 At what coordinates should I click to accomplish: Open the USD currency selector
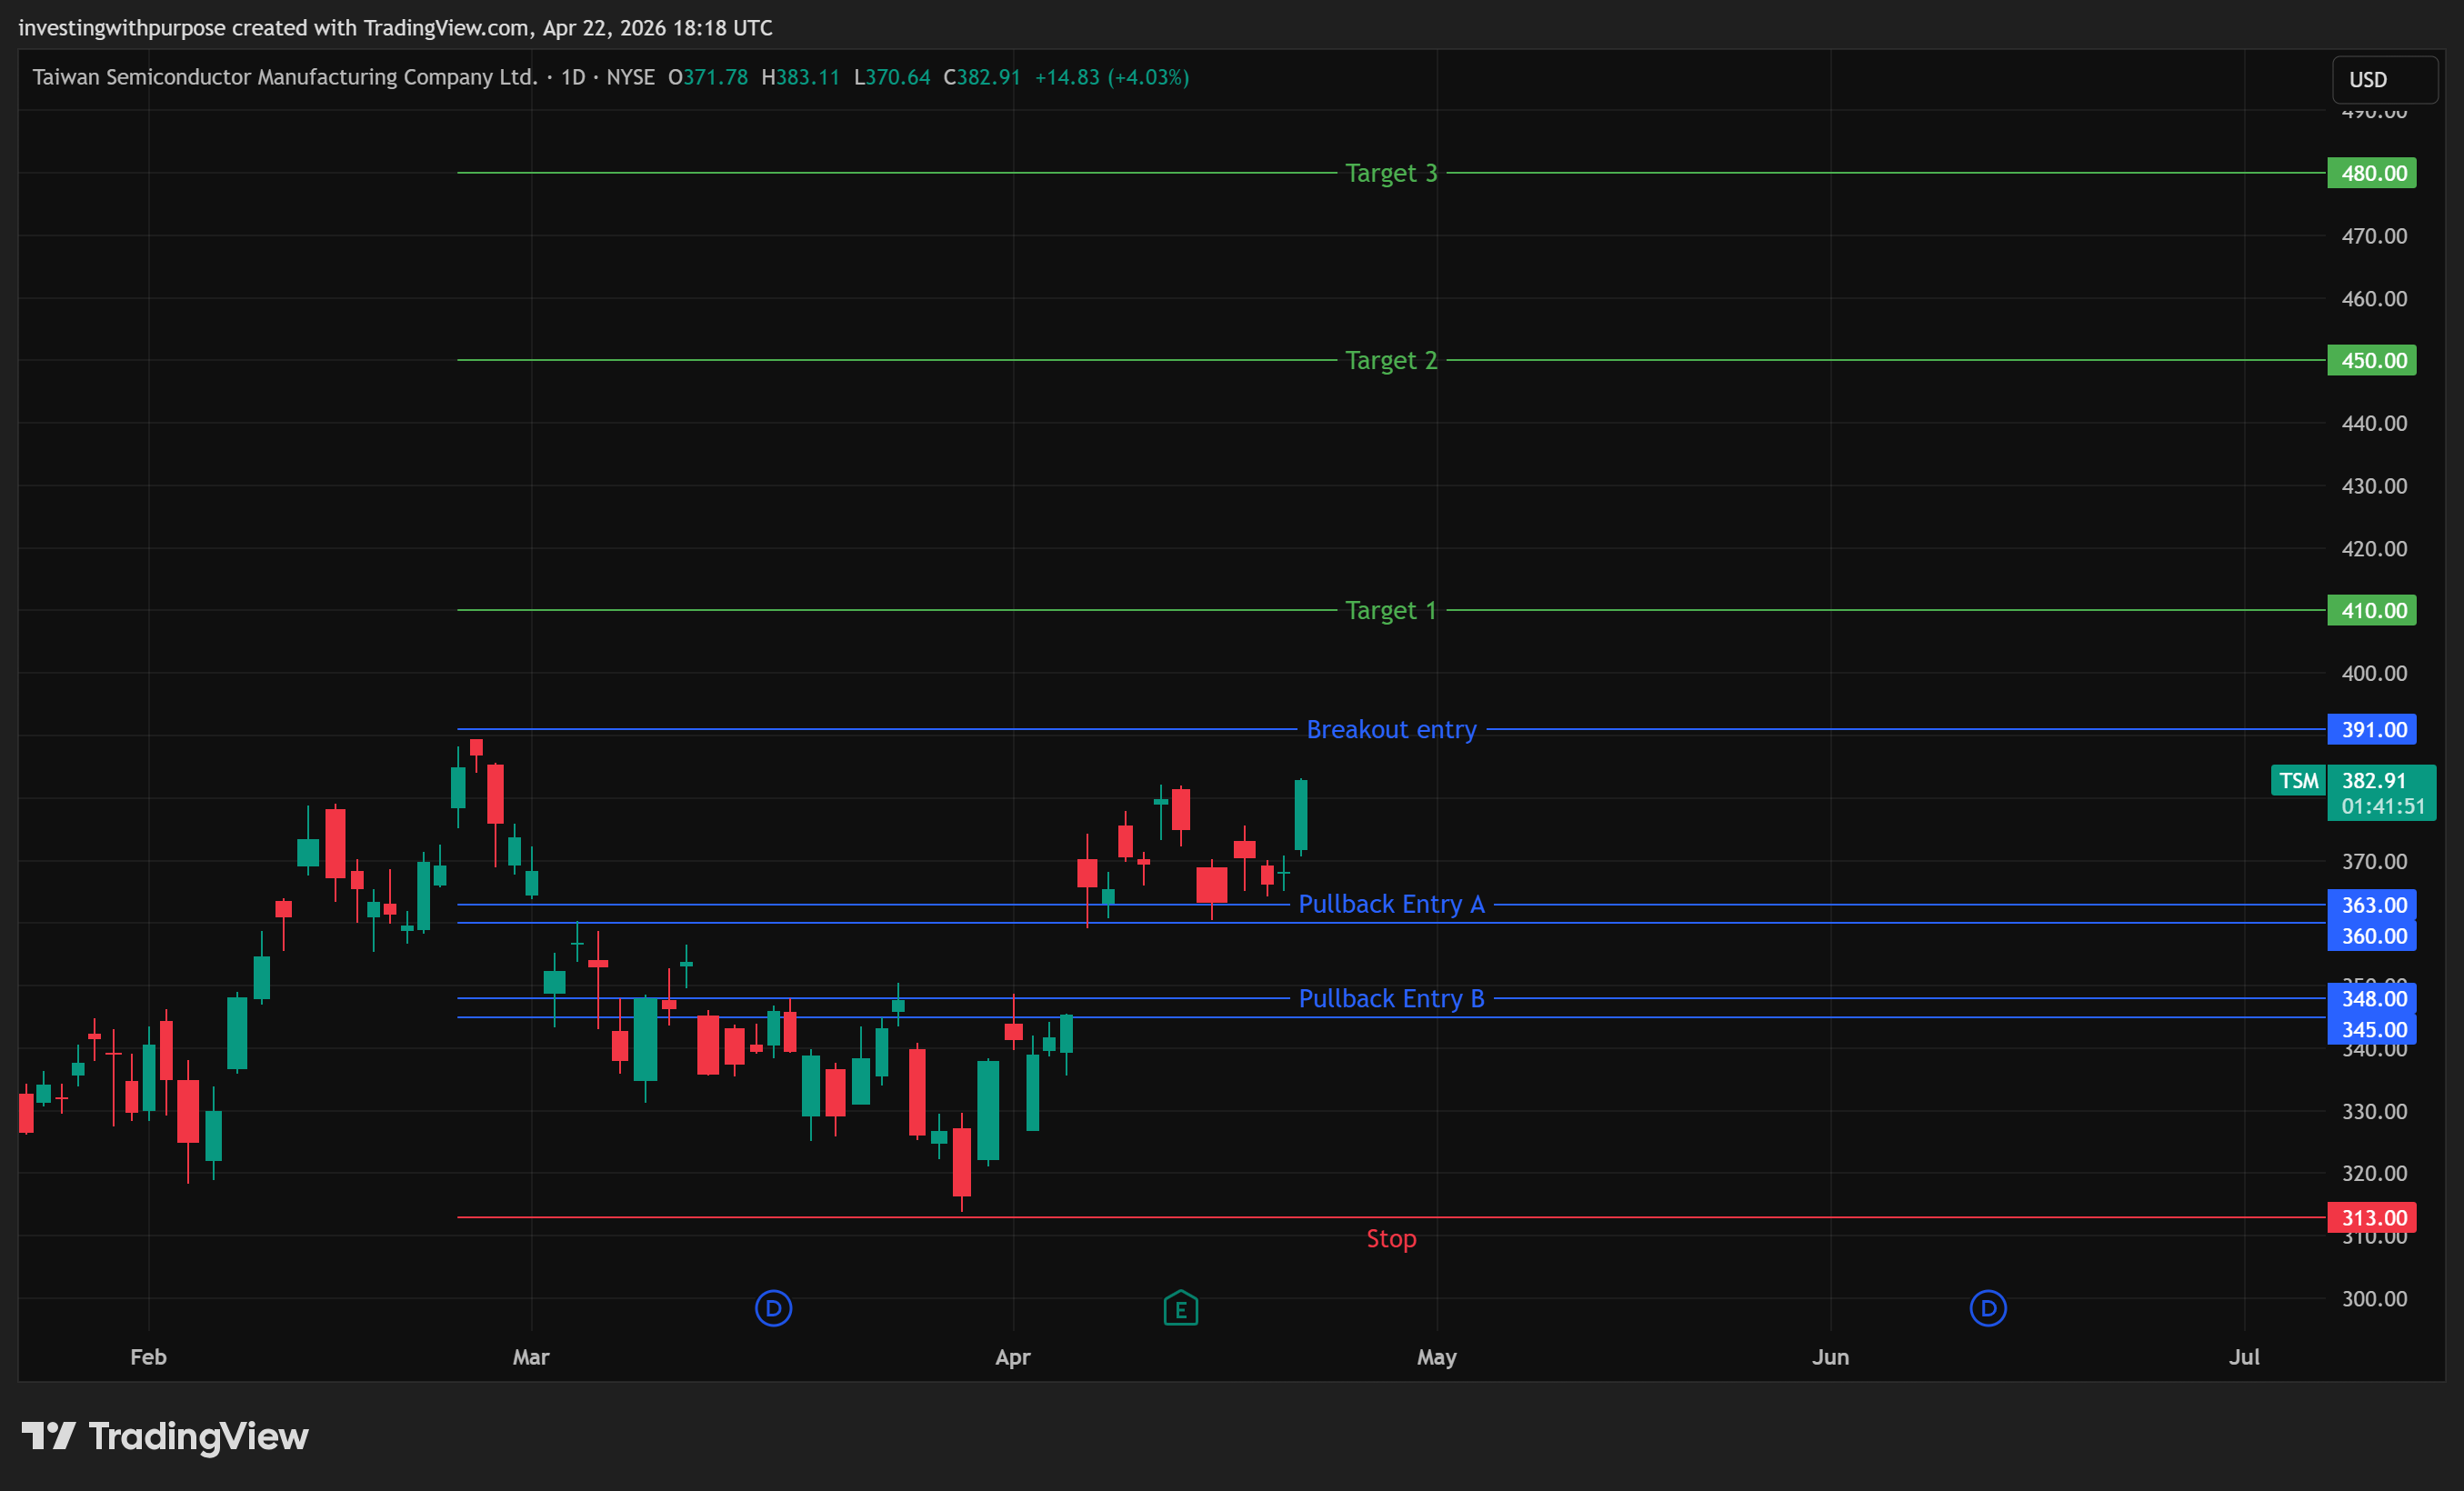click(x=2383, y=80)
